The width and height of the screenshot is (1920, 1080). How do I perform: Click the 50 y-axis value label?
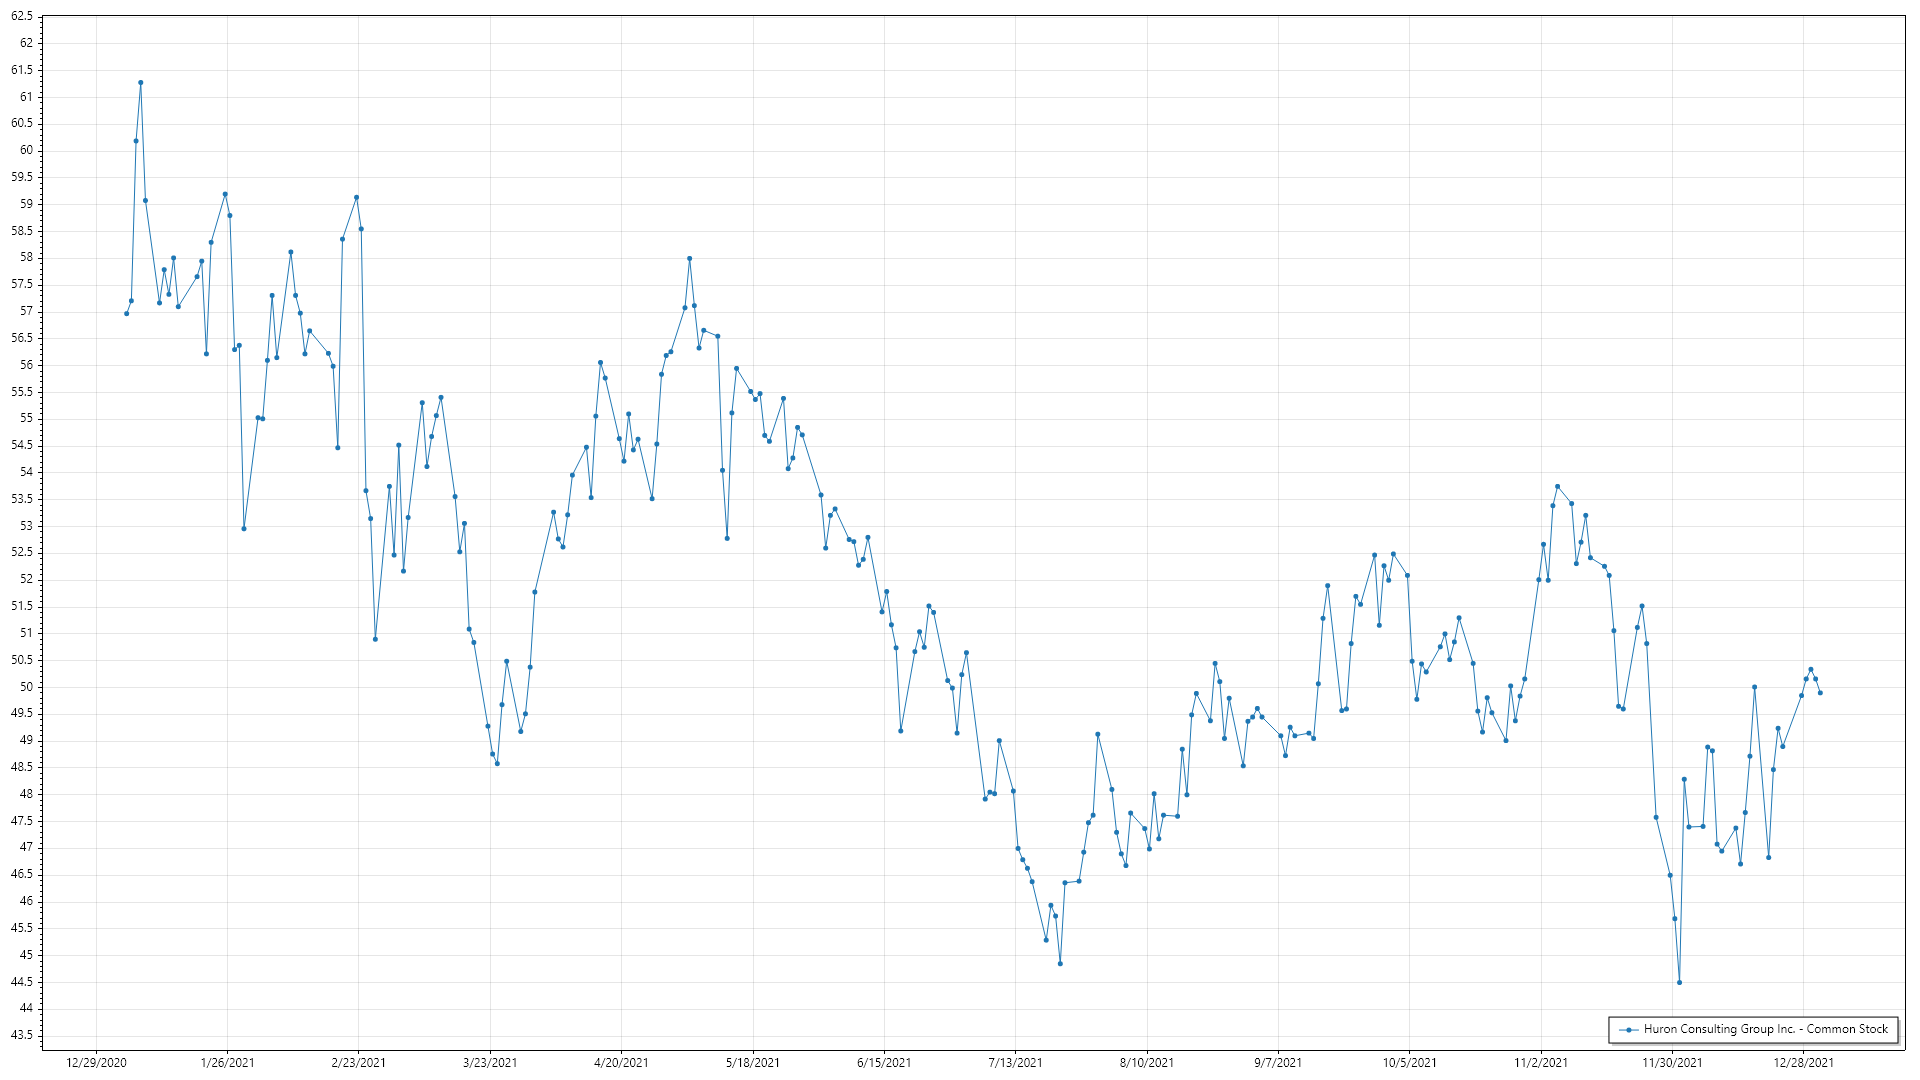click(26, 687)
